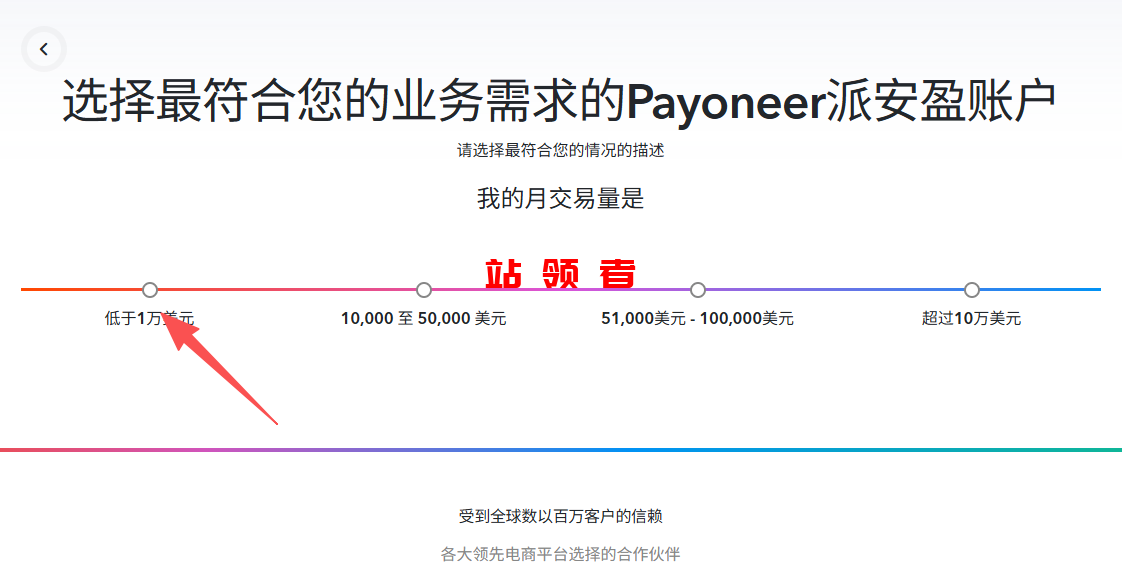Viewport: 1122px width, 576px height.
Task: Choose the 51,000美元 - 100,000美元 radio circle
Action: pos(698,290)
